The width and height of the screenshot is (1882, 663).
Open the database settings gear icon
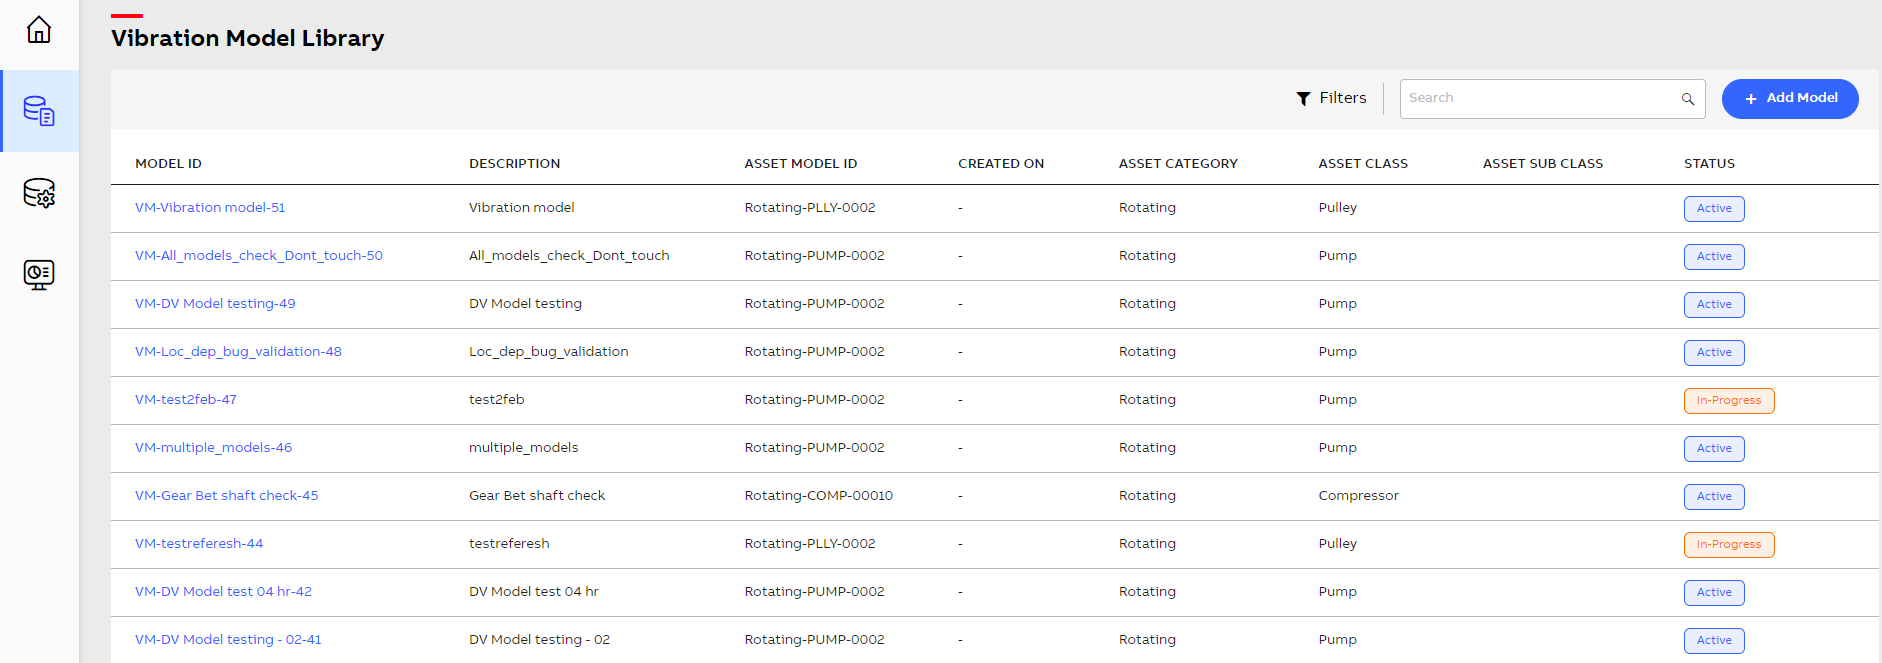[39, 192]
